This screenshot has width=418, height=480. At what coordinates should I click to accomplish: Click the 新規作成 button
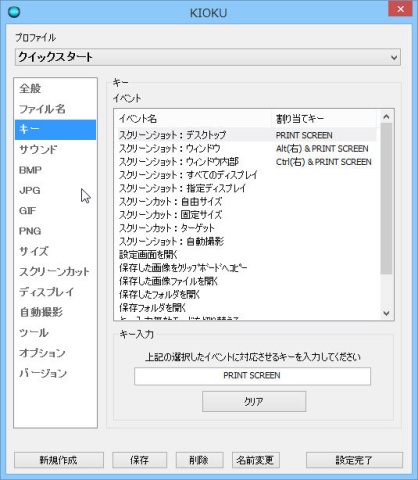59,460
